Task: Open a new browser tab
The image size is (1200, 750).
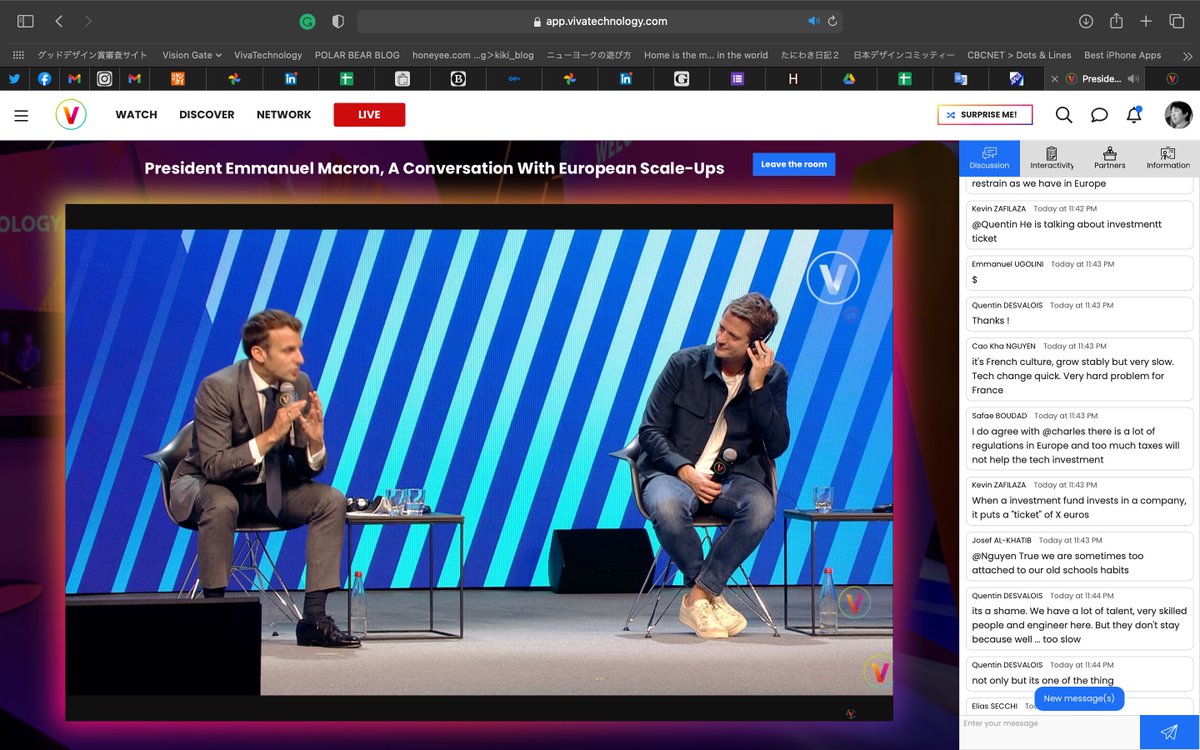Action: [x=1146, y=21]
